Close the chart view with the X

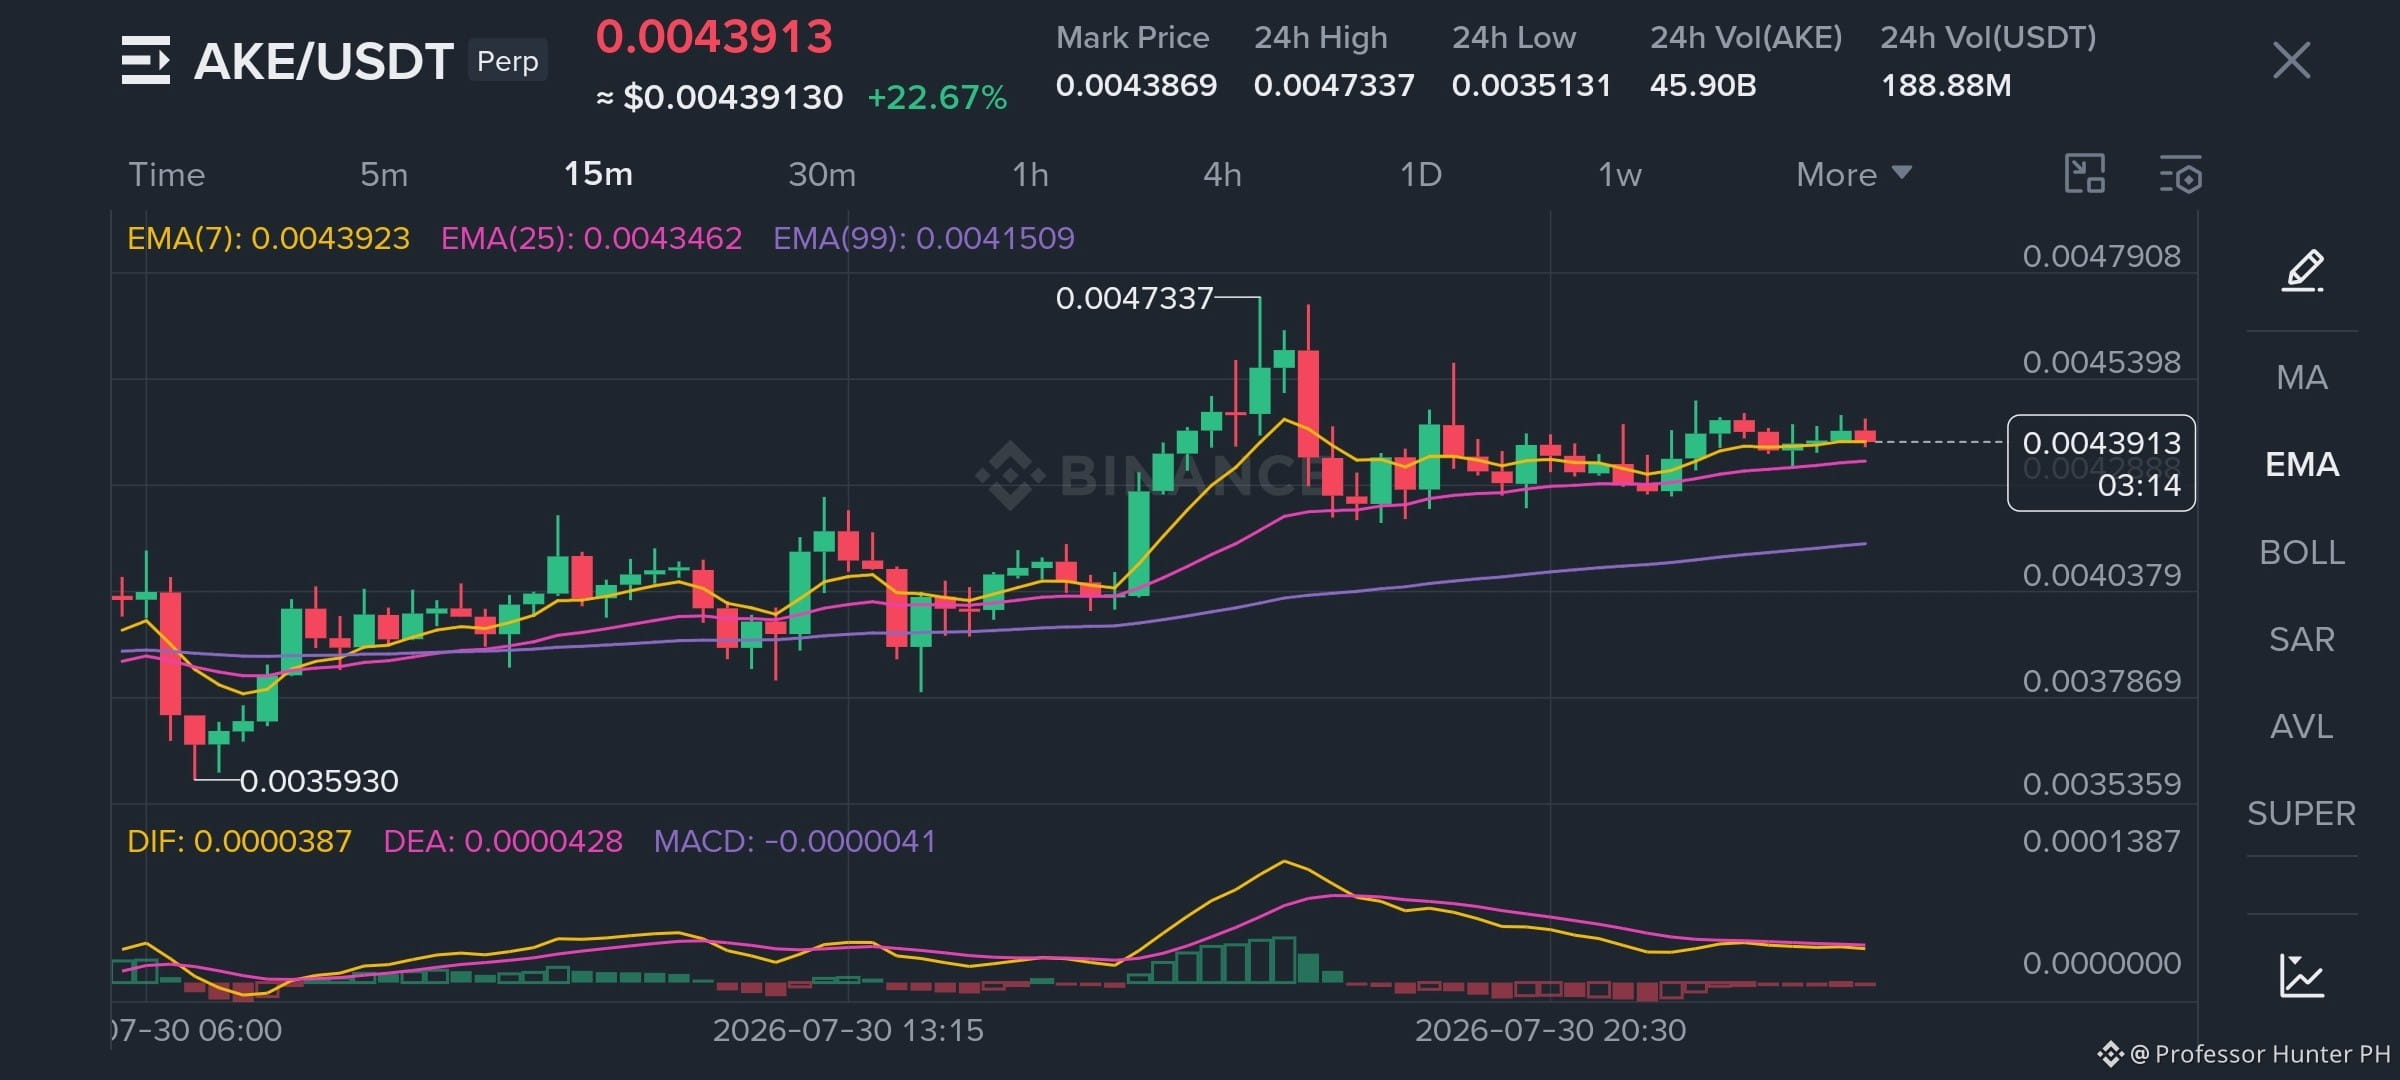tap(2291, 60)
